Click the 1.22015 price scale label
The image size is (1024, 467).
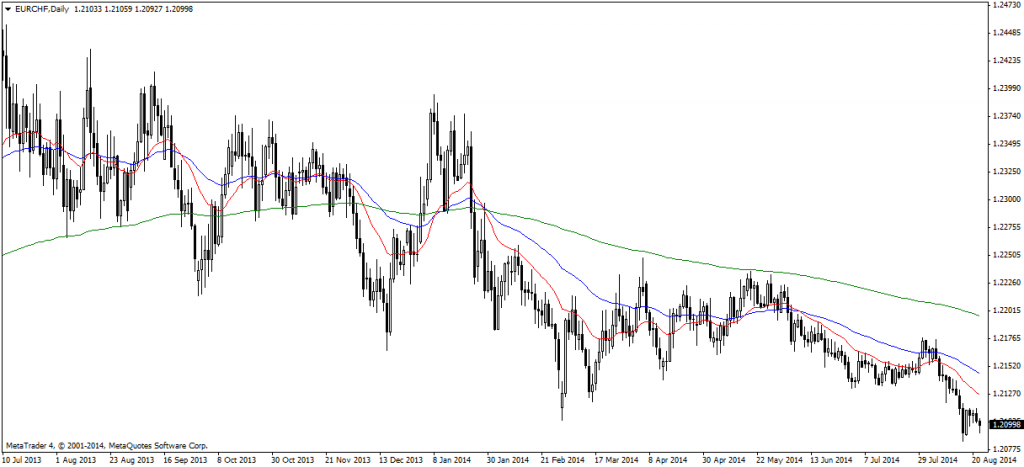pyautogui.click(x=1004, y=310)
